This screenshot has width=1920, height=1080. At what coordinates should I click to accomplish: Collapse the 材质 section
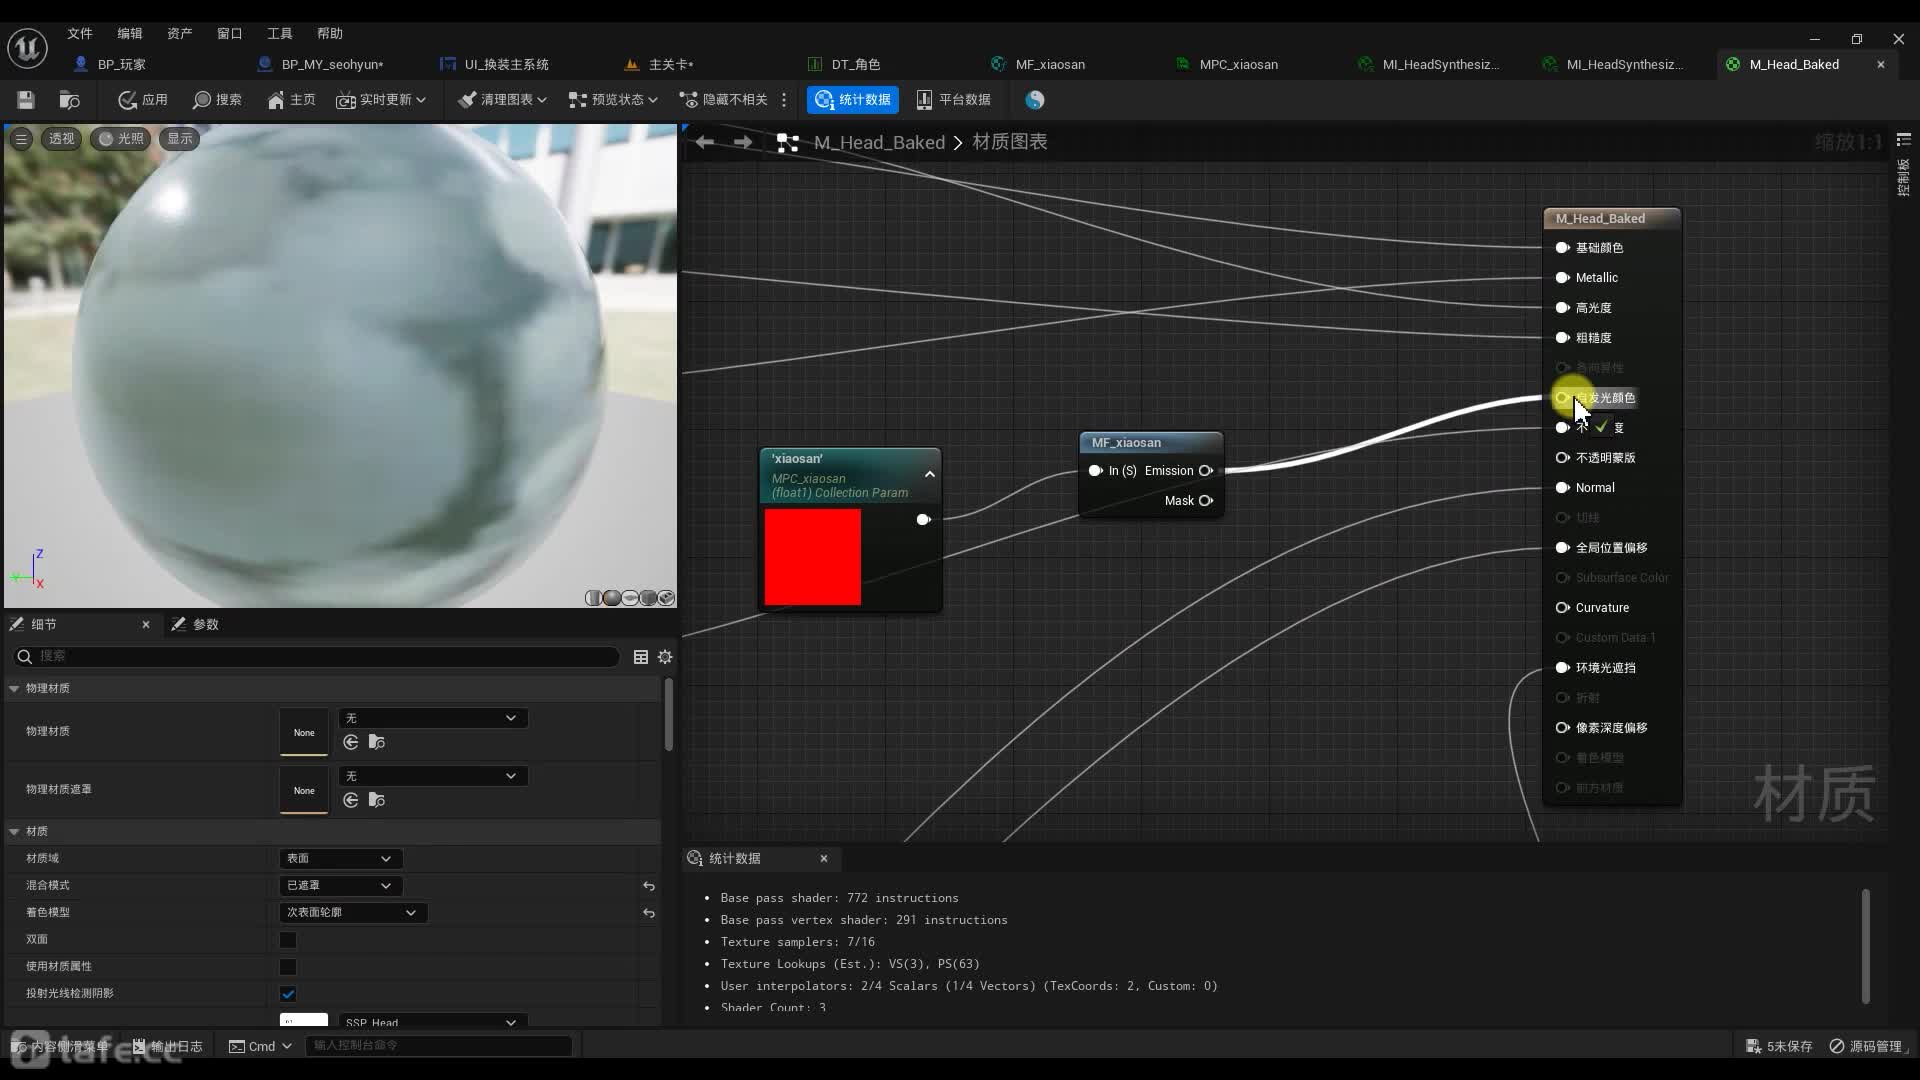click(x=14, y=832)
